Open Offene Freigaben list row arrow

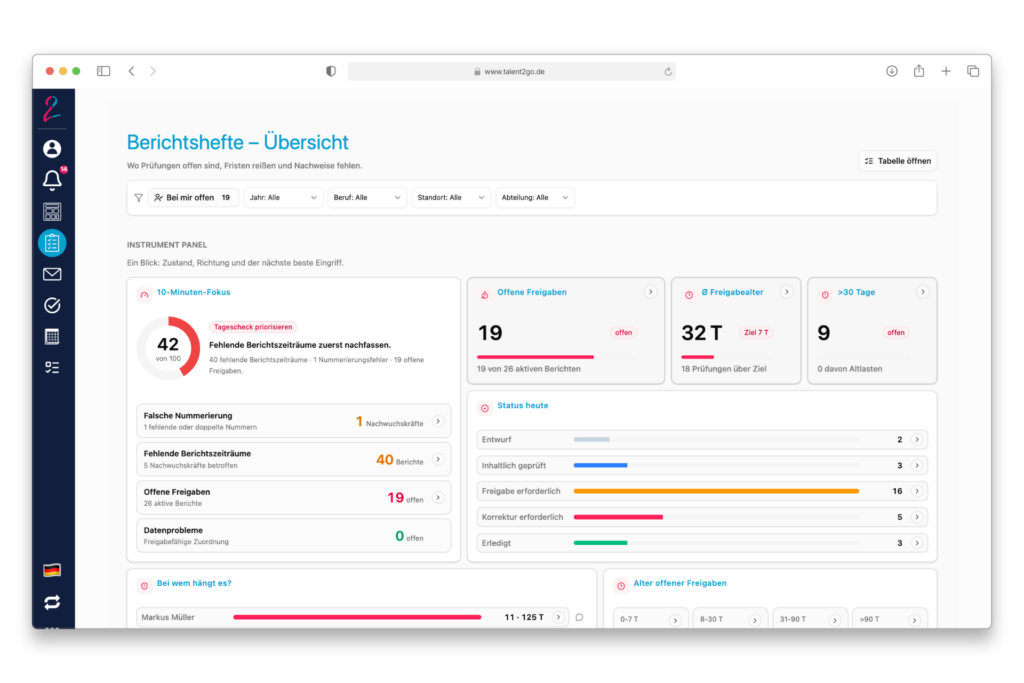tap(438, 498)
